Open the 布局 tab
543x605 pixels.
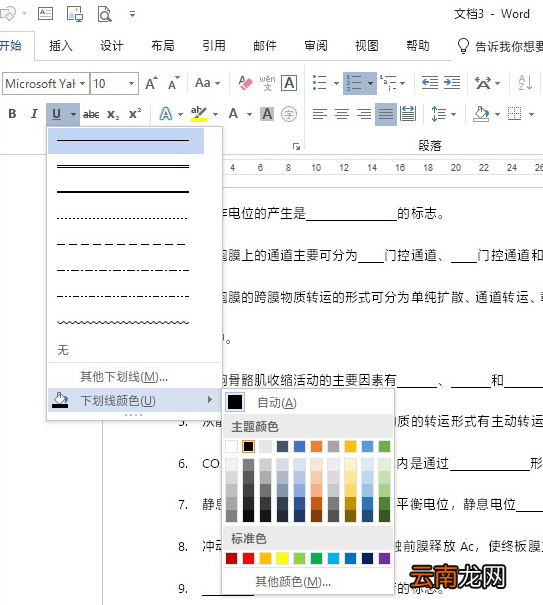[x=163, y=46]
